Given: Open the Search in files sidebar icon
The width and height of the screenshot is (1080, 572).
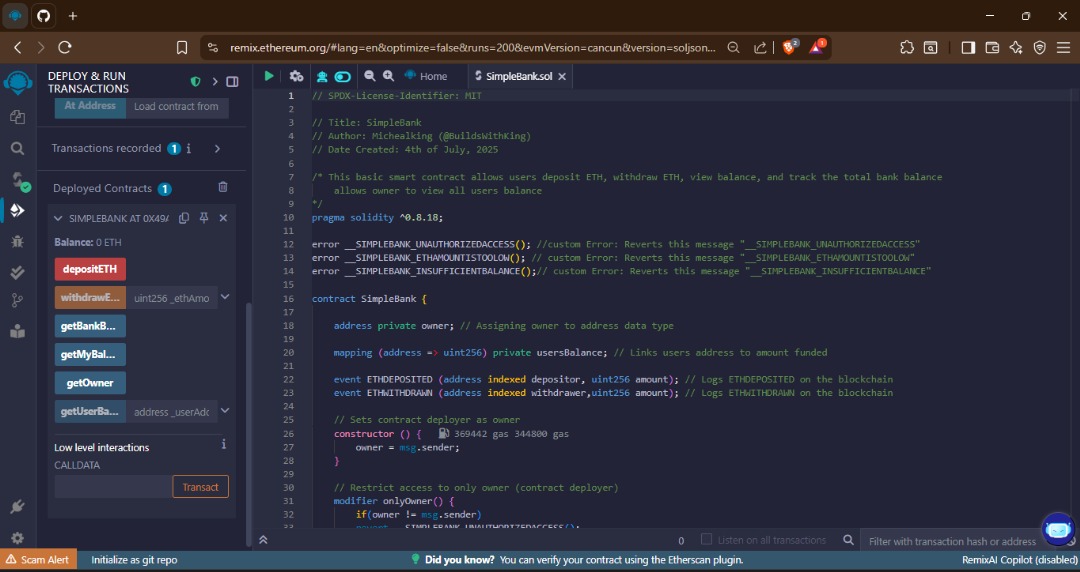Looking at the screenshot, I should click(x=17, y=148).
